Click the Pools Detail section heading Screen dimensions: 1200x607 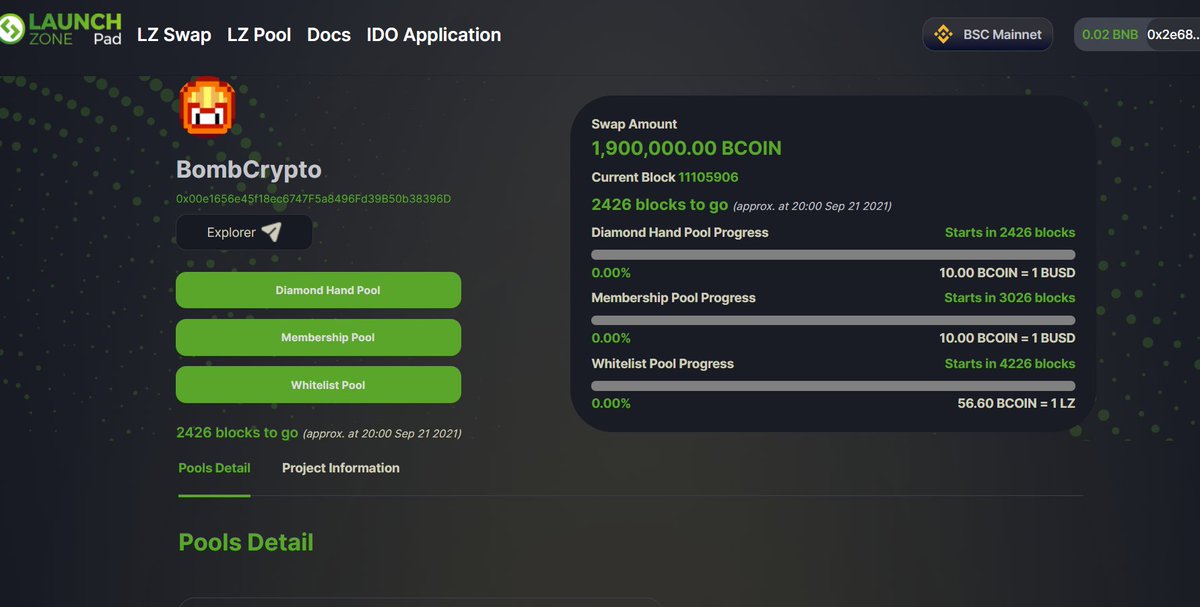click(x=246, y=542)
